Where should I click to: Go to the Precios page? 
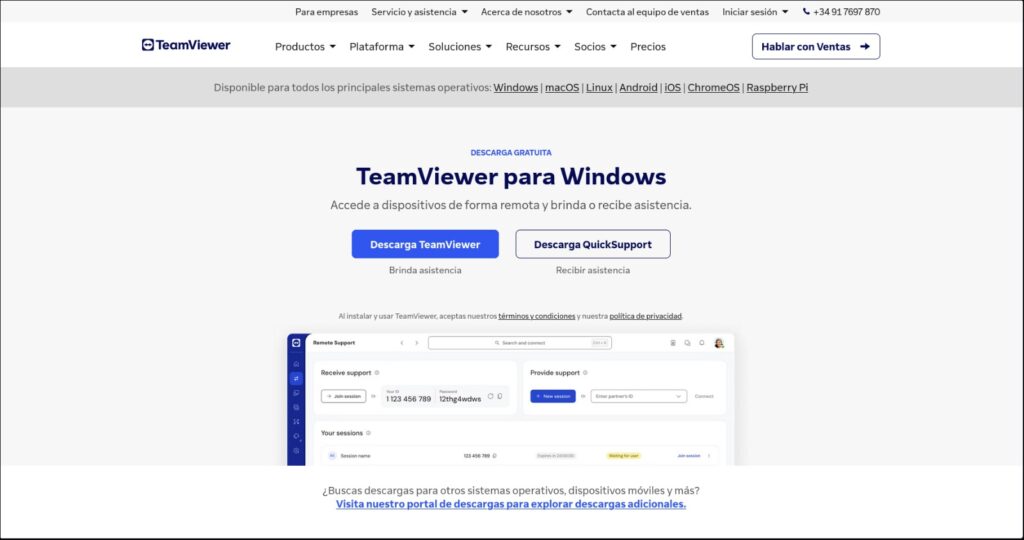click(x=648, y=47)
